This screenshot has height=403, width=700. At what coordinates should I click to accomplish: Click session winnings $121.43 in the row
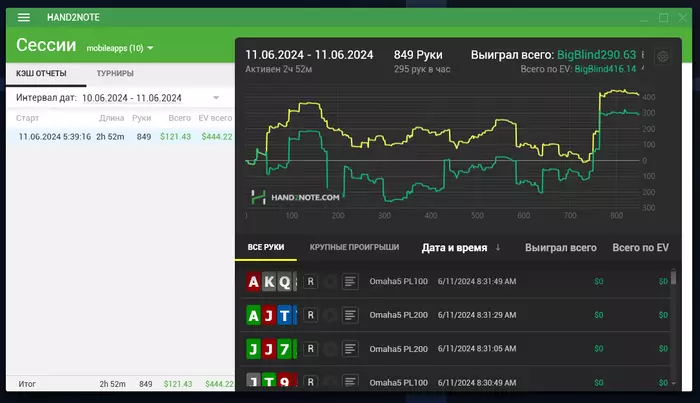(x=175, y=137)
